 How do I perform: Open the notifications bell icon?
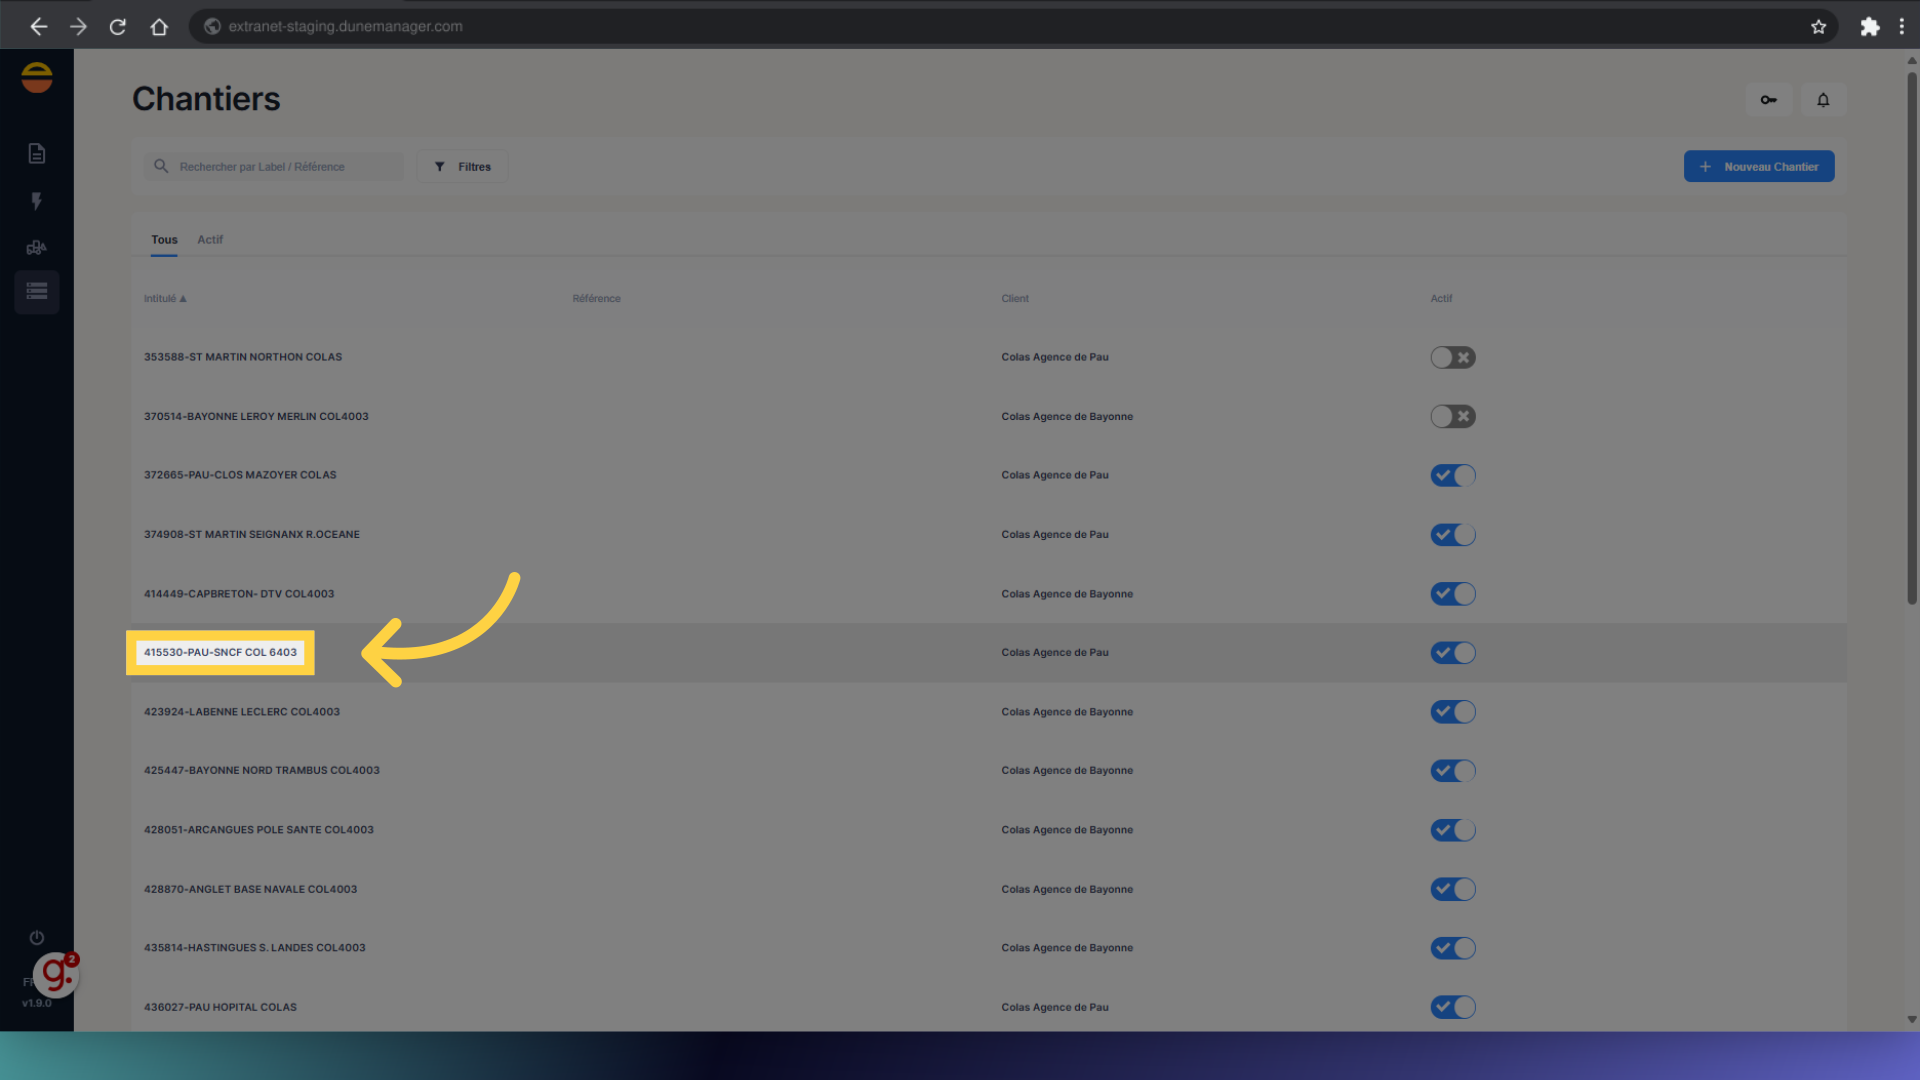click(x=1823, y=100)
